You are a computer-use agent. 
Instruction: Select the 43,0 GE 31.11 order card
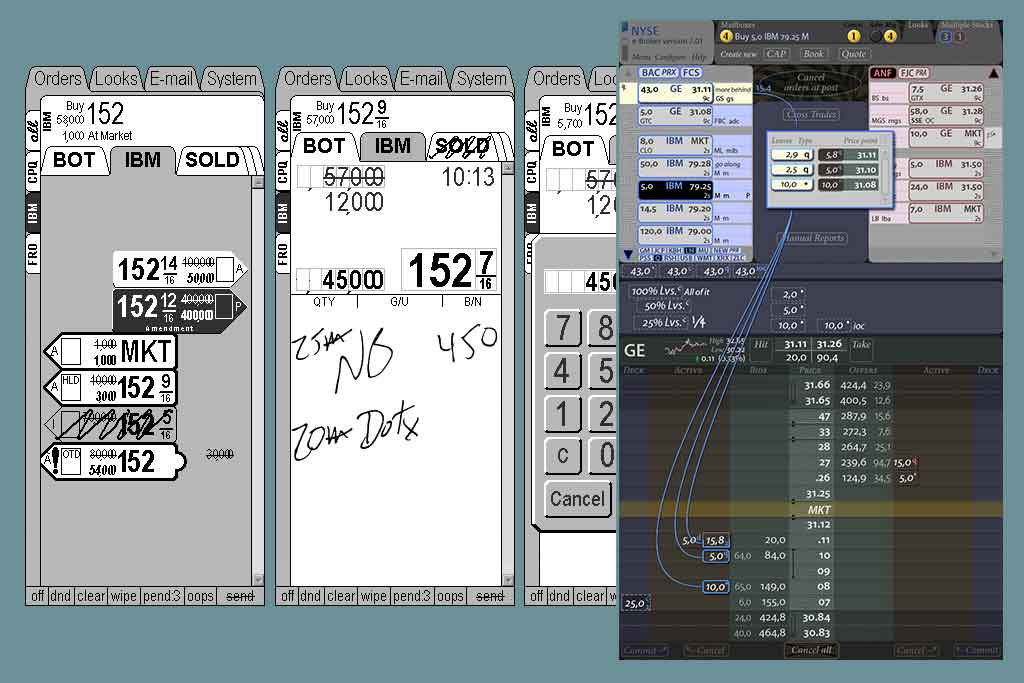(x=675, y=93)
